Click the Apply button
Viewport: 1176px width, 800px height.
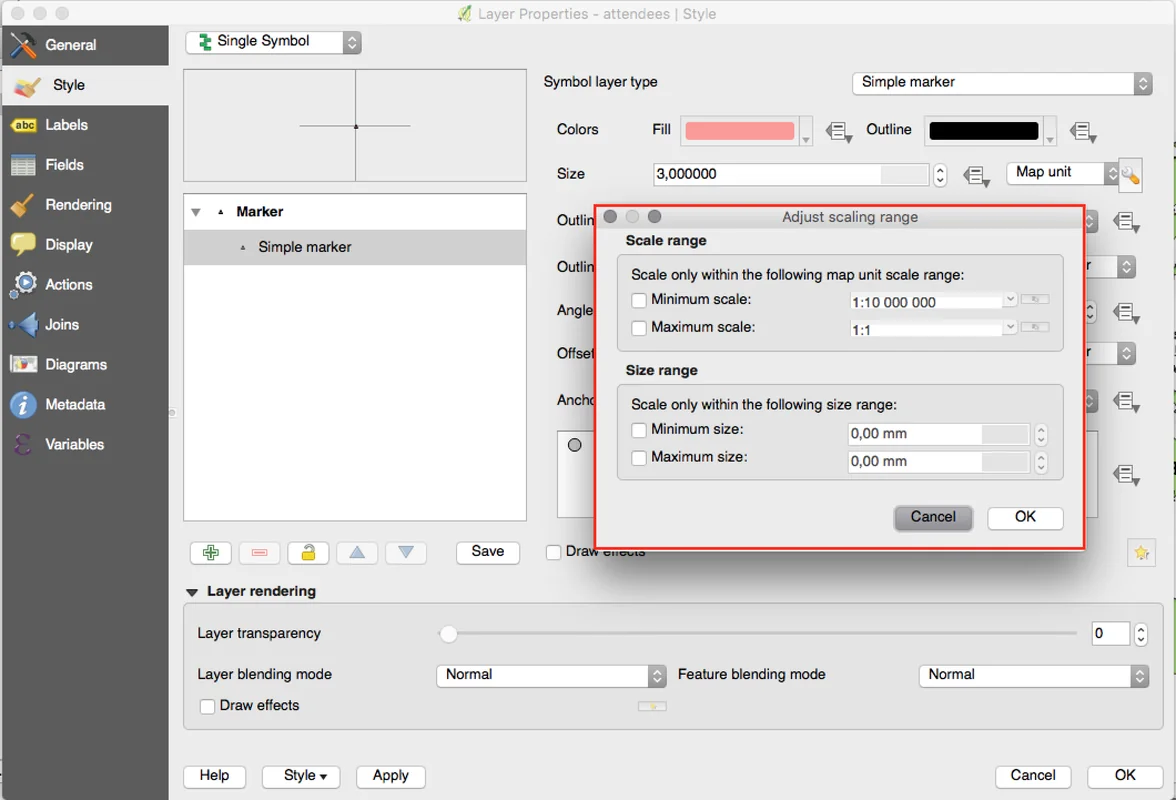390,776
